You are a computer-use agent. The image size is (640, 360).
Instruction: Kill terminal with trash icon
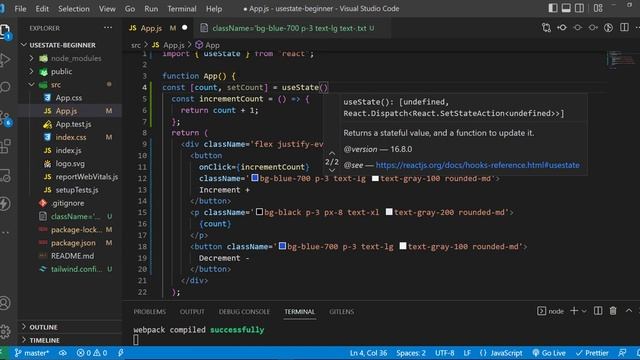(x=613, y=311)
